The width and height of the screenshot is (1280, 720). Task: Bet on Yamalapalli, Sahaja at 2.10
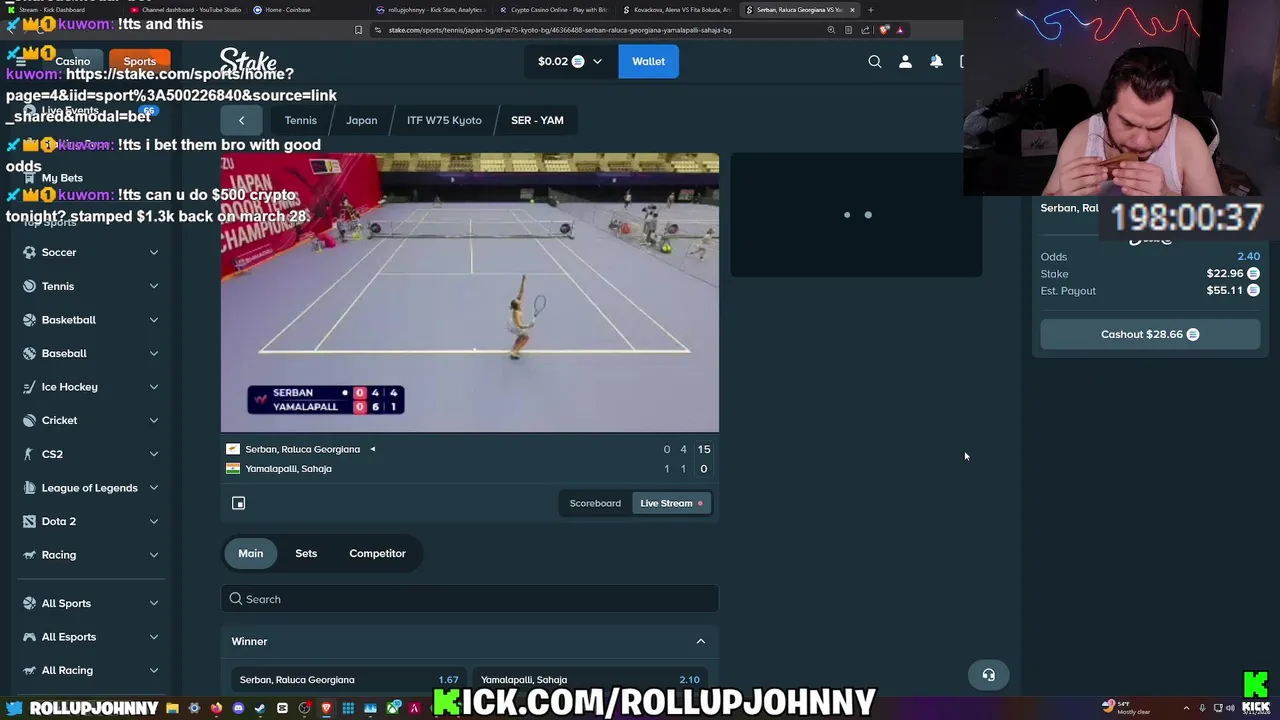(590, 679)
